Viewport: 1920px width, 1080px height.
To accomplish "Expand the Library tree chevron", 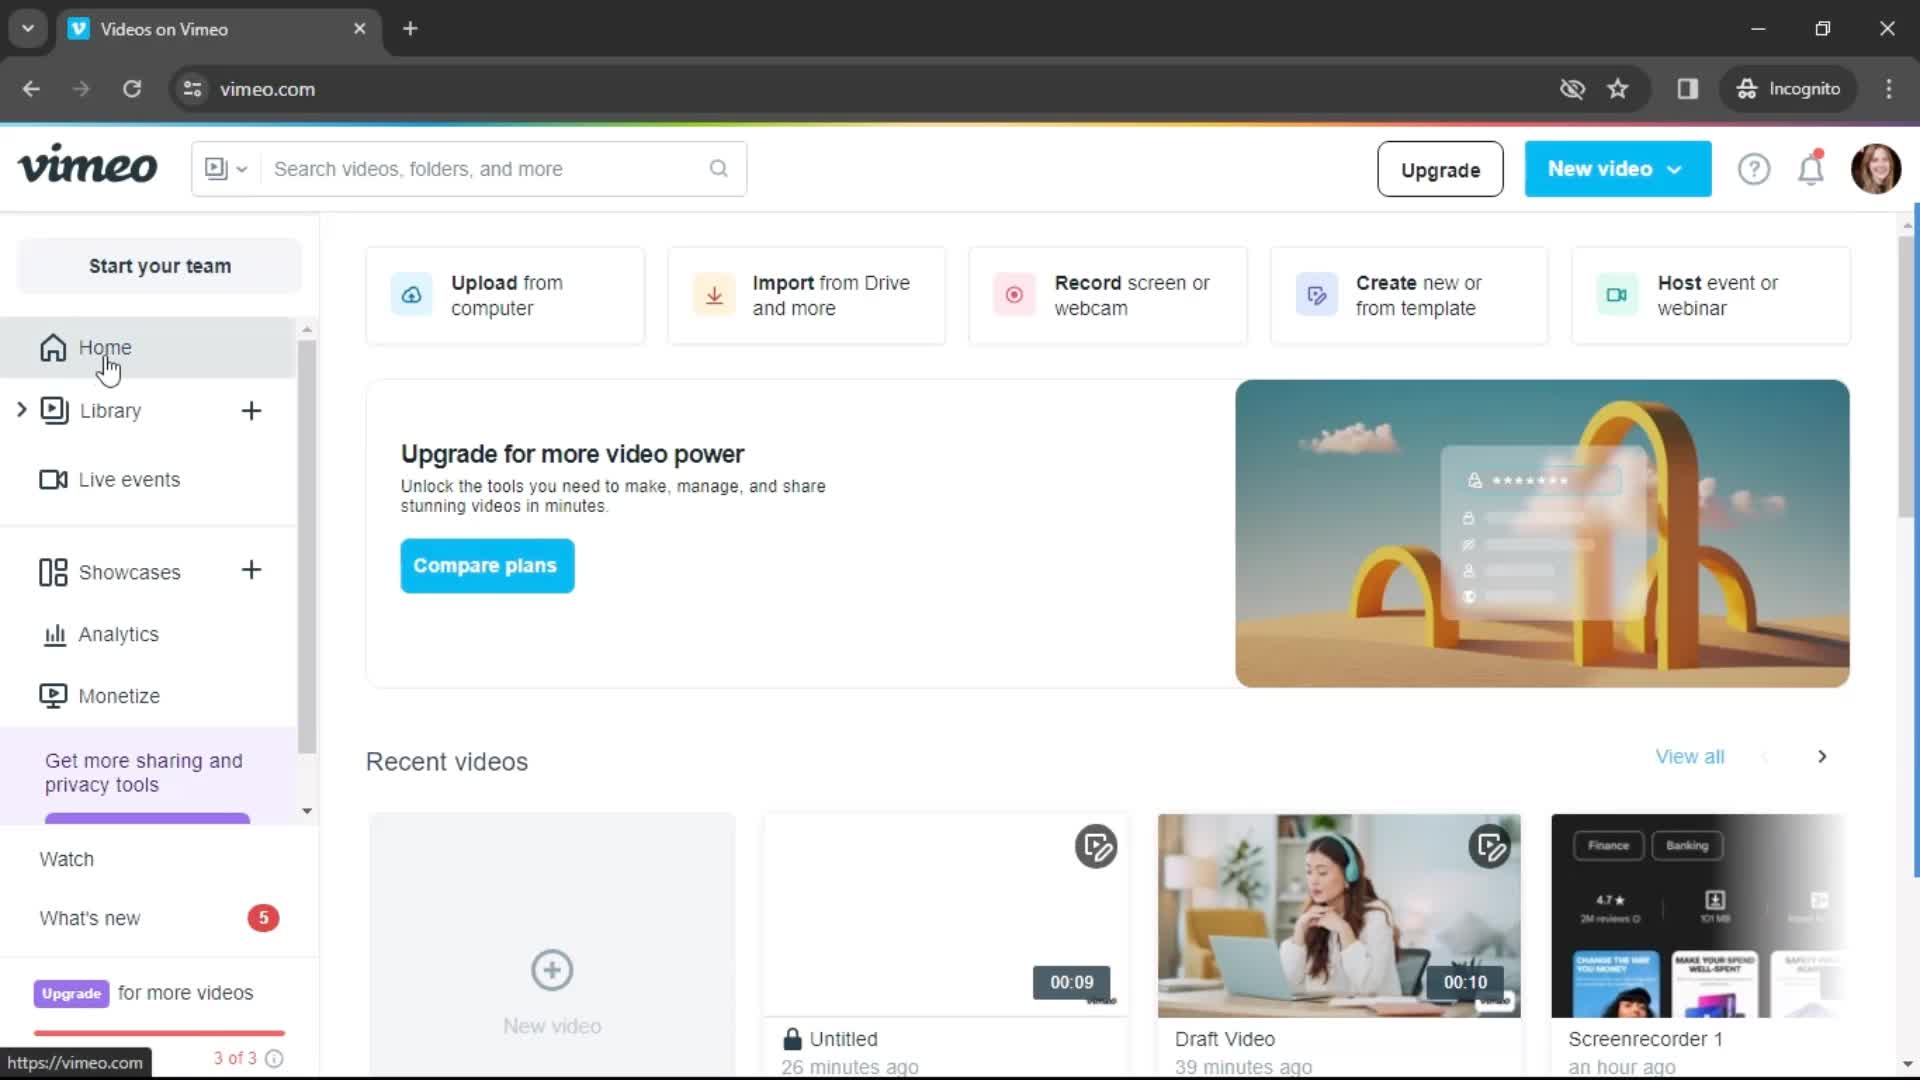I will point(21,410).
